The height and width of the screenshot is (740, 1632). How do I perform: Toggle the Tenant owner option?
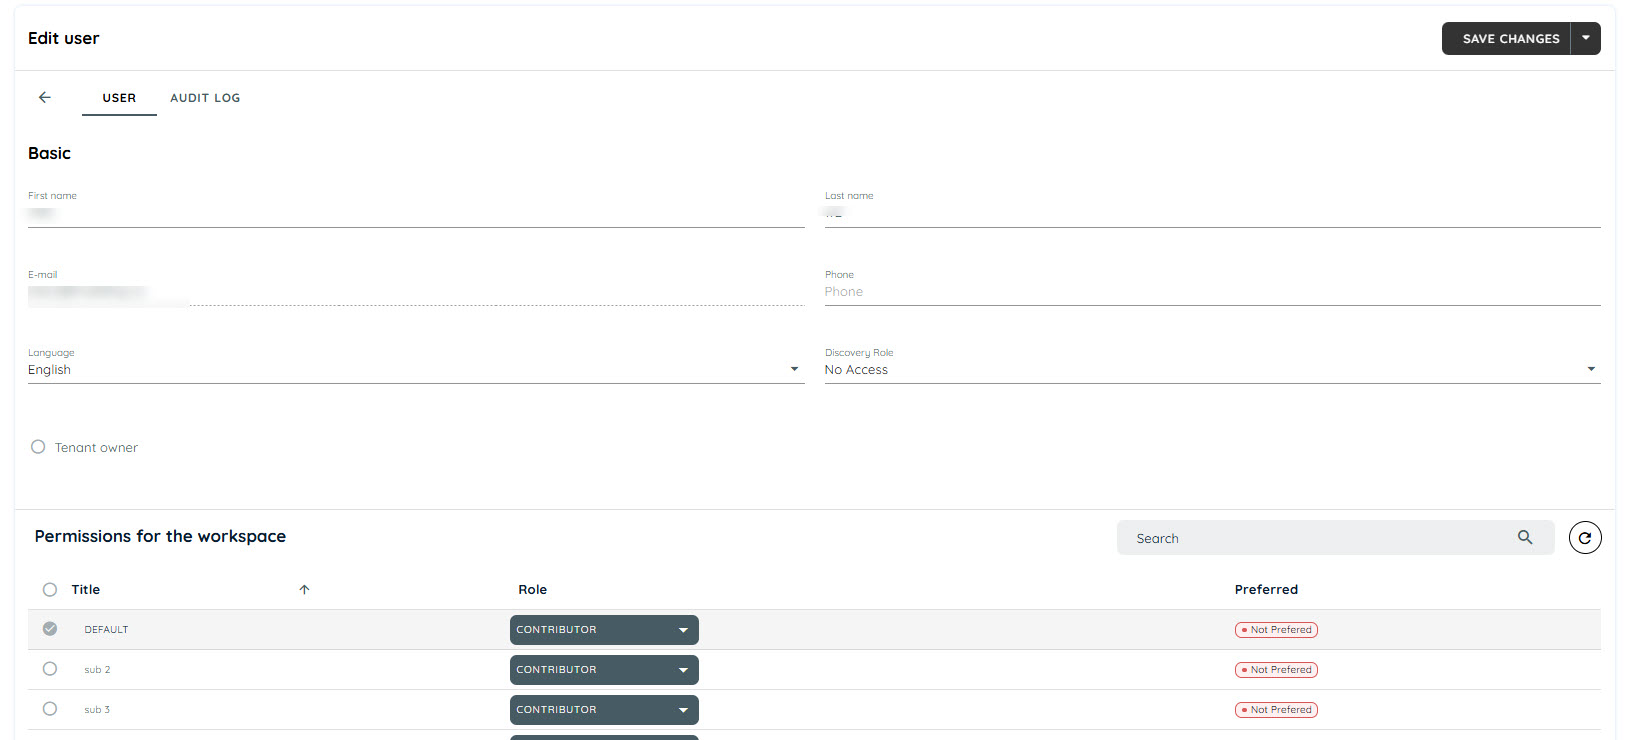click(38, 447)
